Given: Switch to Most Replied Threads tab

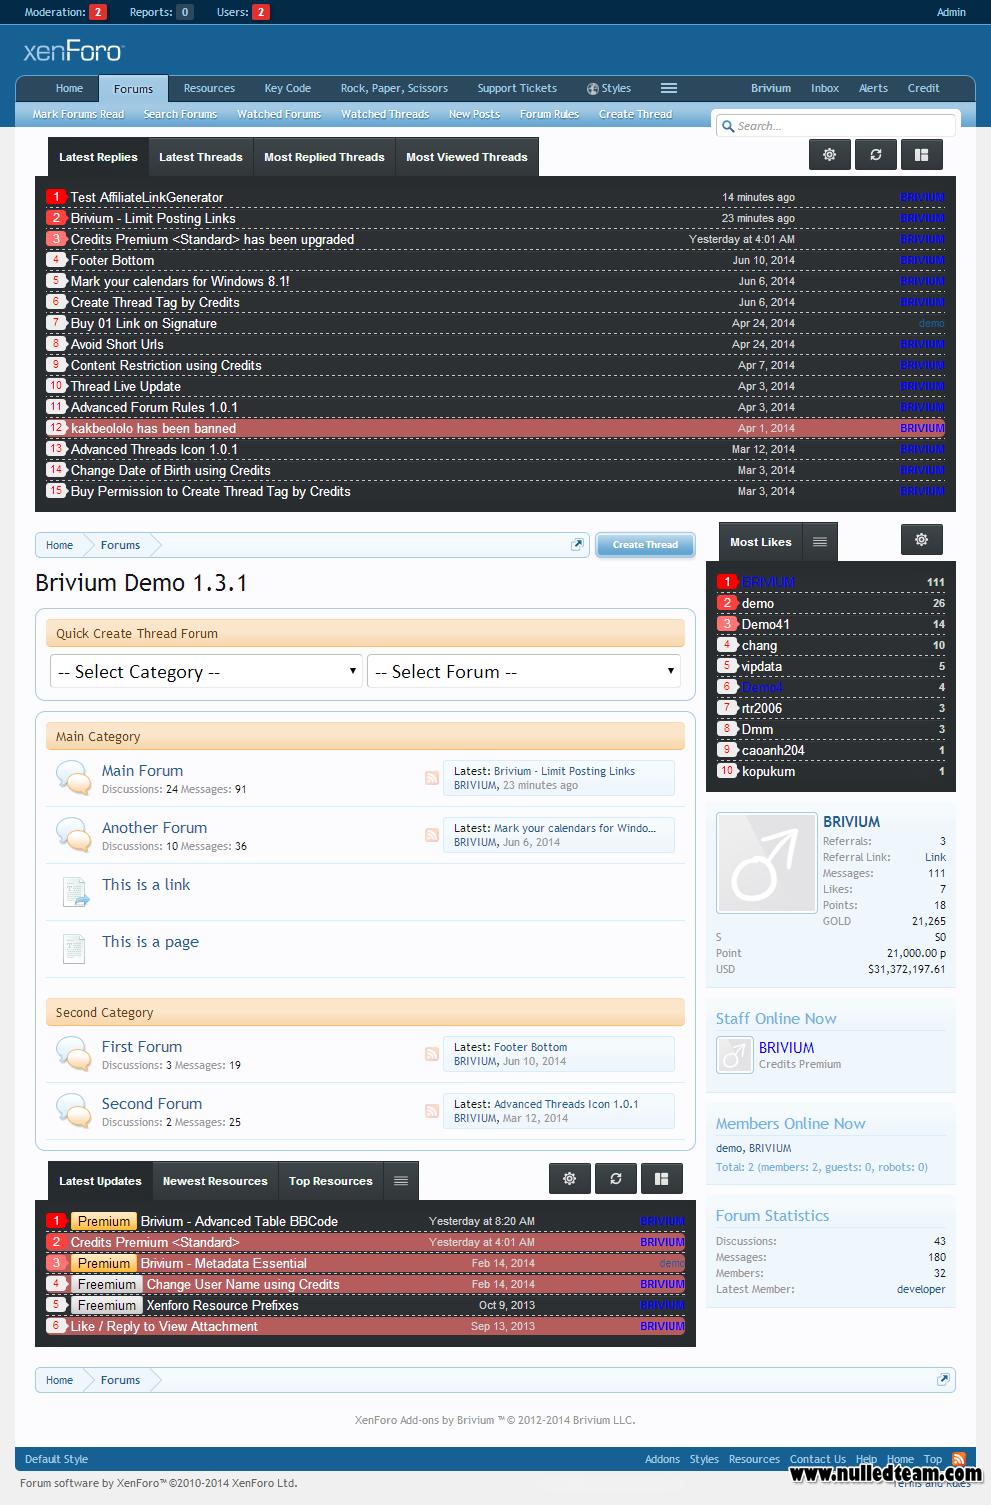Looking at the screenshot, I should click(324, 157).
